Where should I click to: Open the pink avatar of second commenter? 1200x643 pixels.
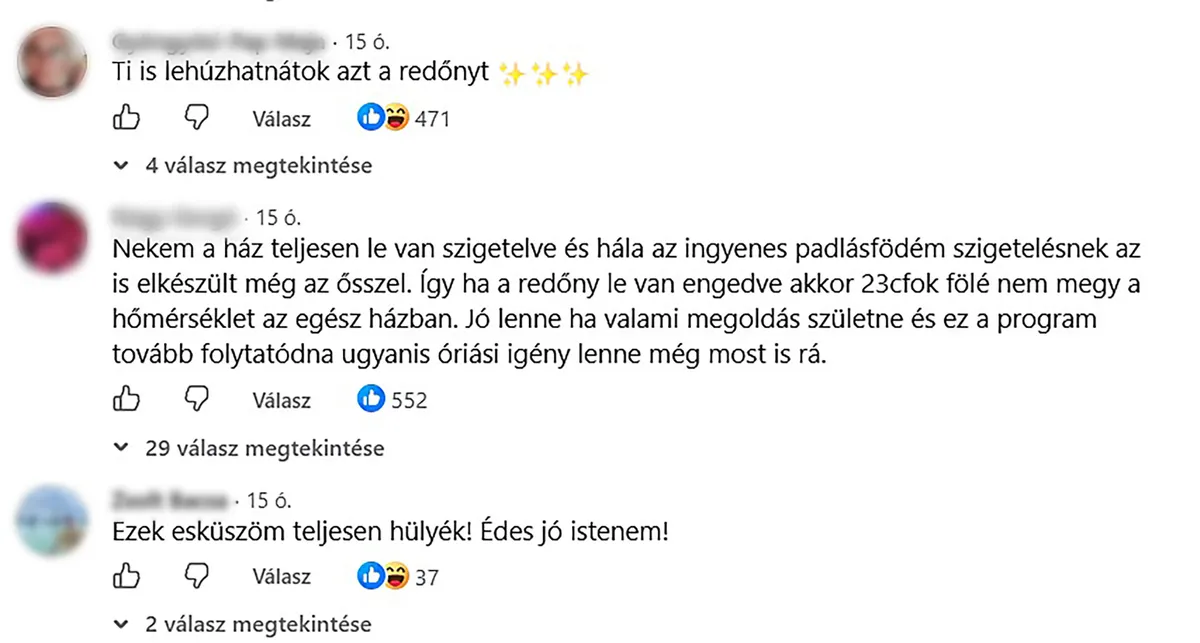tap(54, 236)
